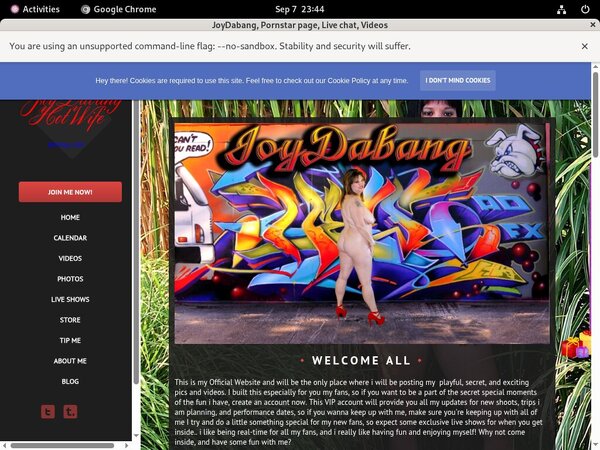Select the Store menu item
This screenshot has height=450, width=600.
(x=70, y=320)
